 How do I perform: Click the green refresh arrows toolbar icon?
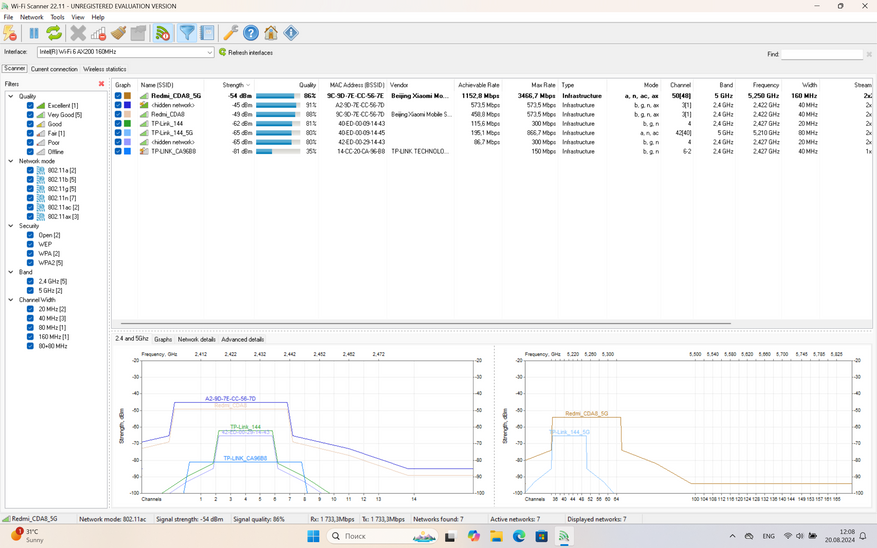pos(54,33)
